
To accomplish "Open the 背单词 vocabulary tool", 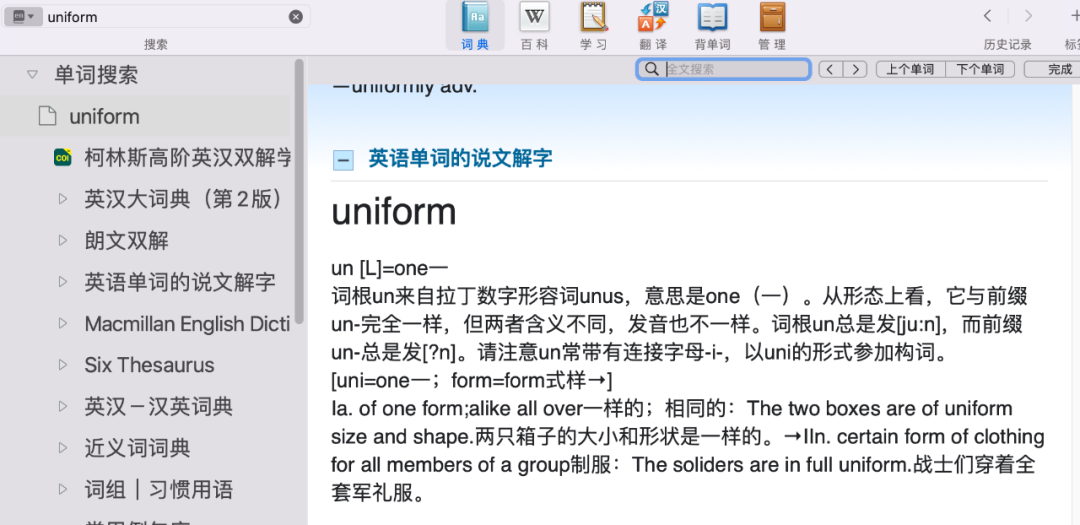I will (712, 26).
